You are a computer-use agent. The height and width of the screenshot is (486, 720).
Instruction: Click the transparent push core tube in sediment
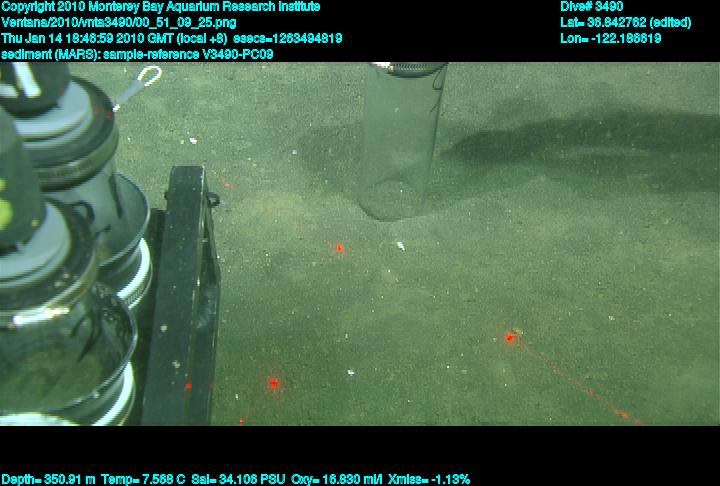[x=401, y=141]
